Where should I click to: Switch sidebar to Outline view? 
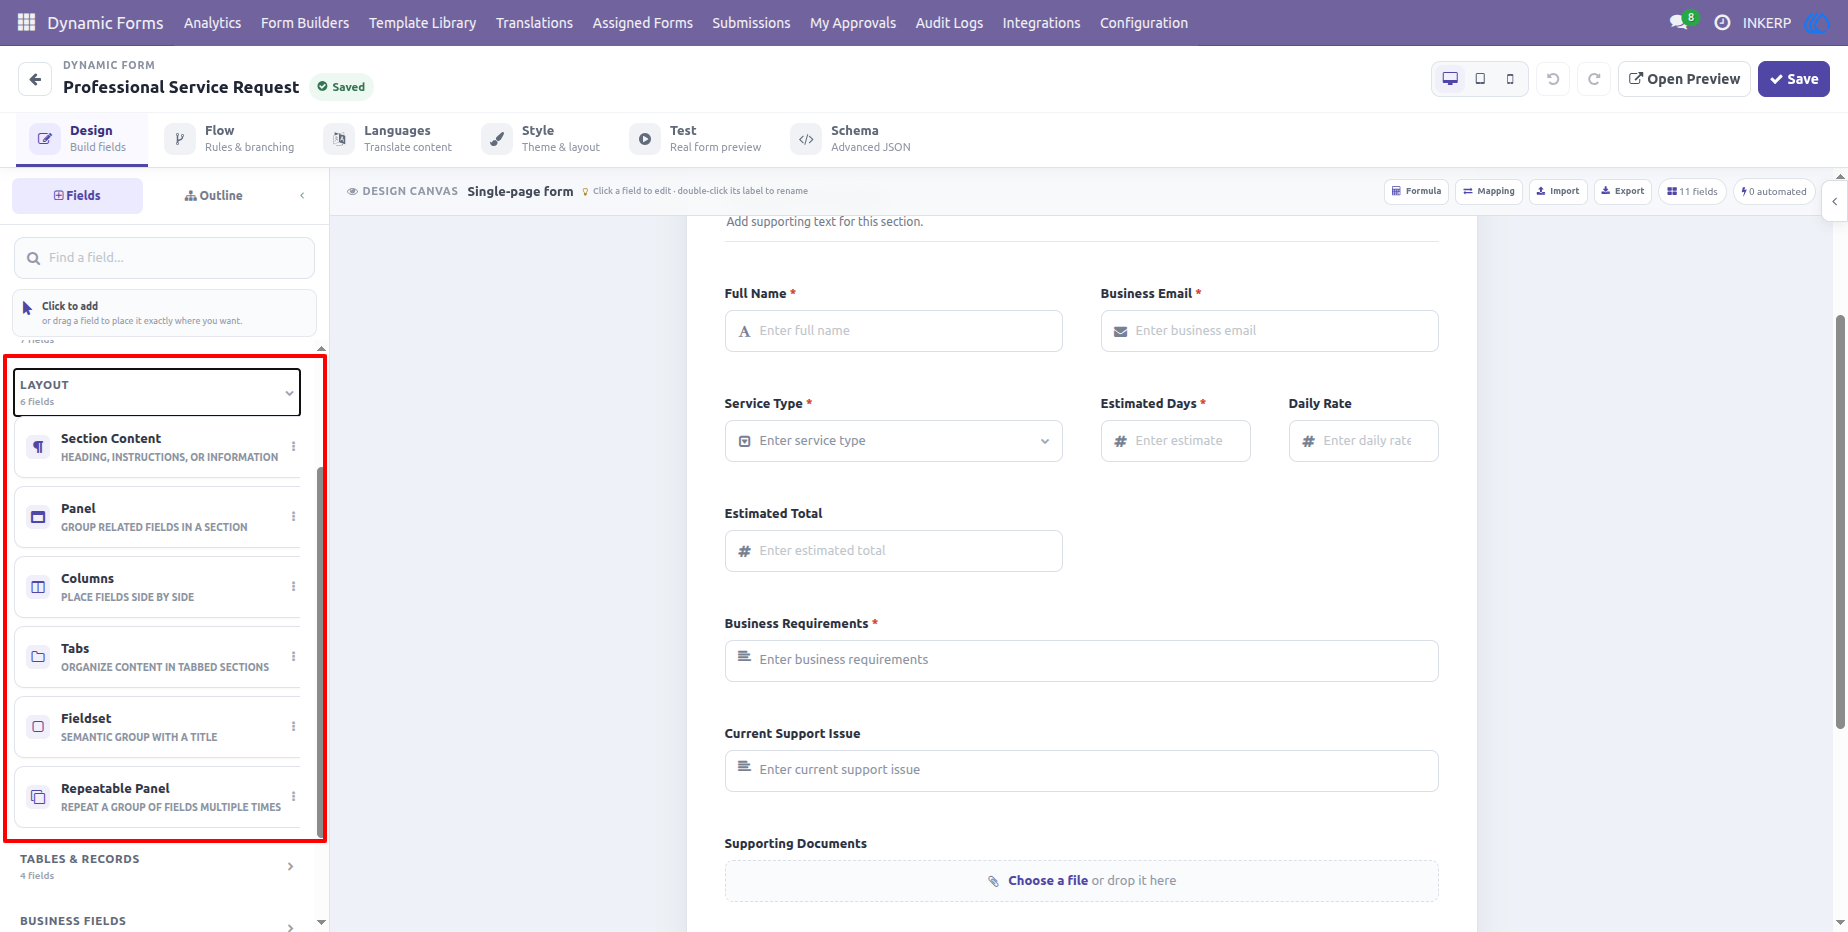[x=213, y=195]
